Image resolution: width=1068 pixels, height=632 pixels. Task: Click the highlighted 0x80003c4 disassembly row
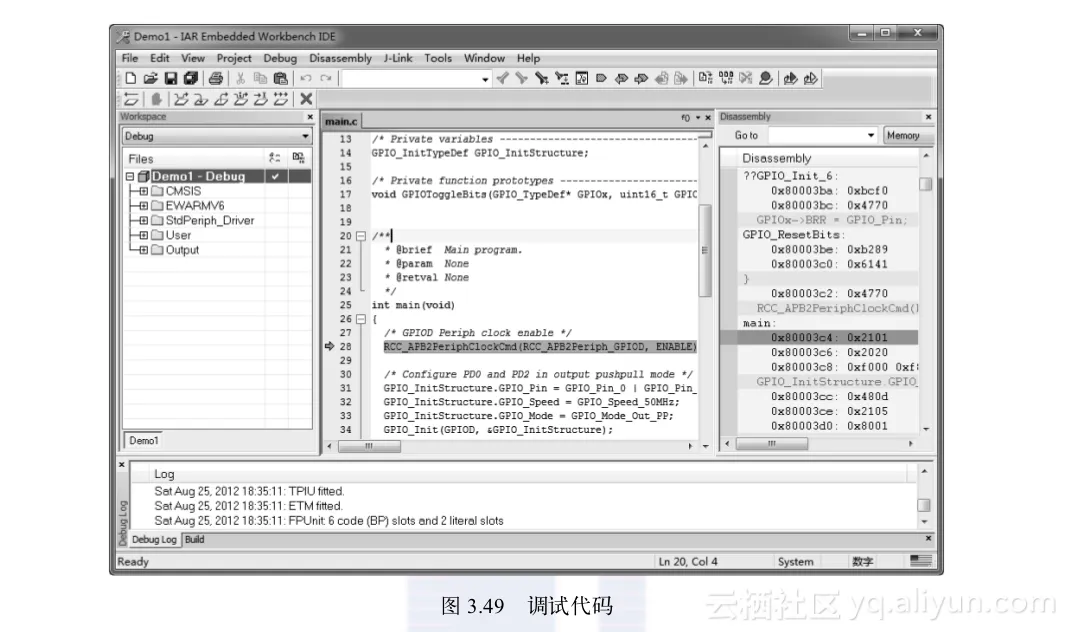pyautogui.click(x=819, y=338)
